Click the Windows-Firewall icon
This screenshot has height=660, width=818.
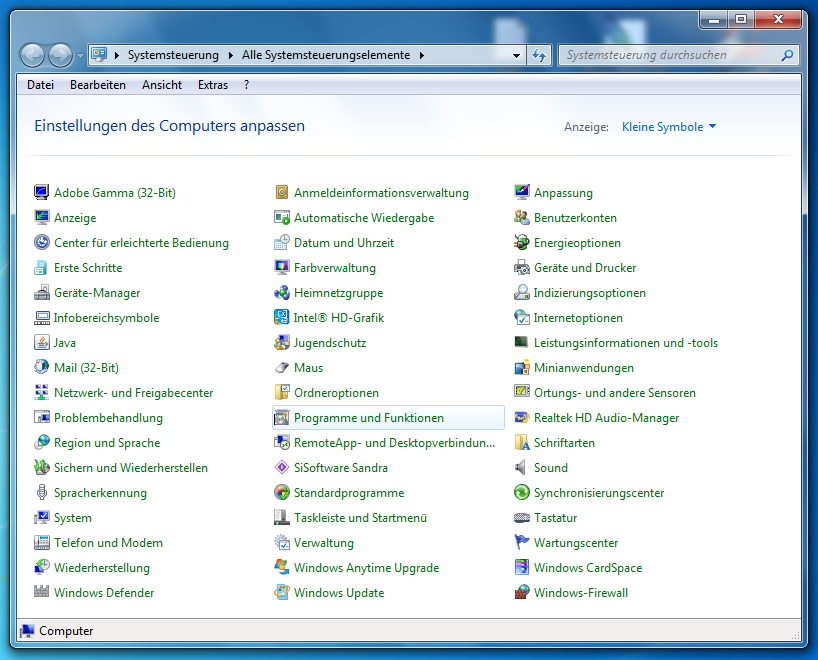coord(522,593)
